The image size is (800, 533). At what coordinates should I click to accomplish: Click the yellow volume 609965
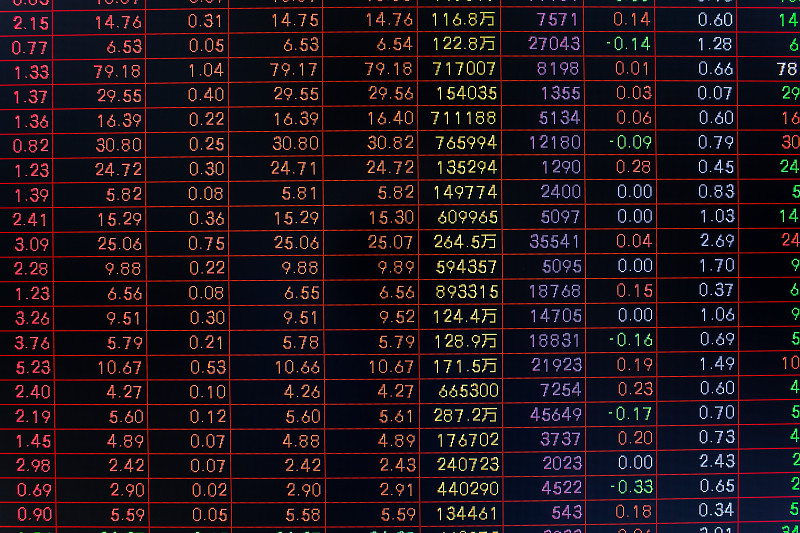[466, 217]
